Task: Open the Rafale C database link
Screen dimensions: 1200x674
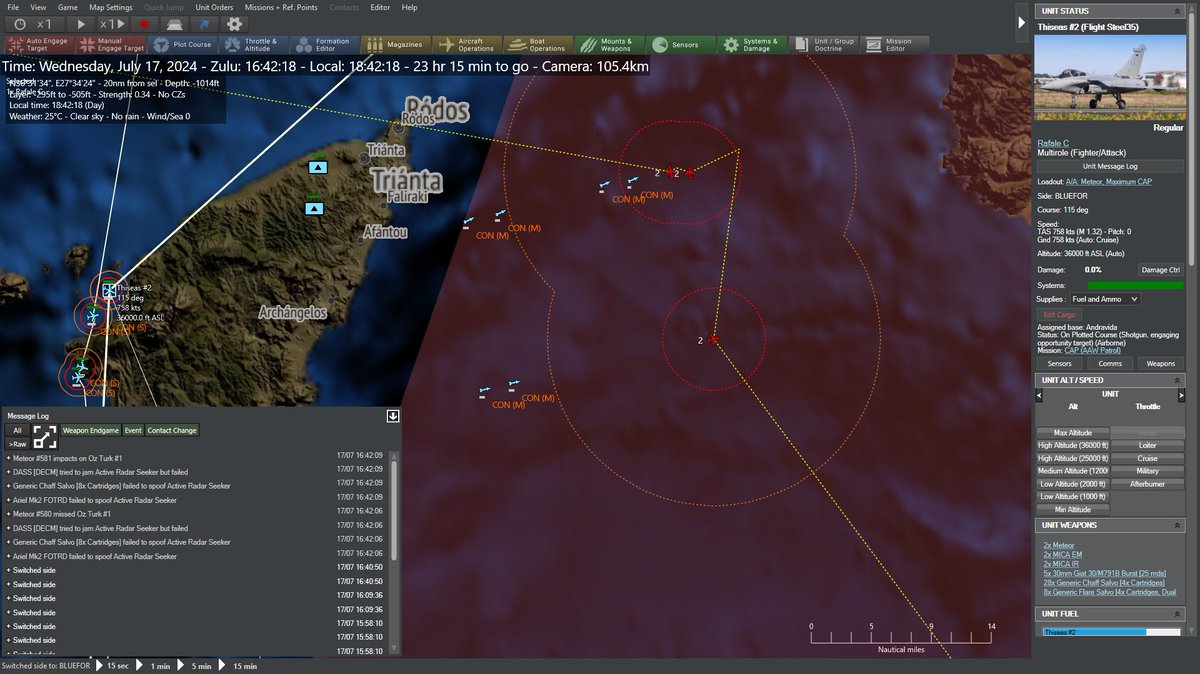Action: 1053,143
